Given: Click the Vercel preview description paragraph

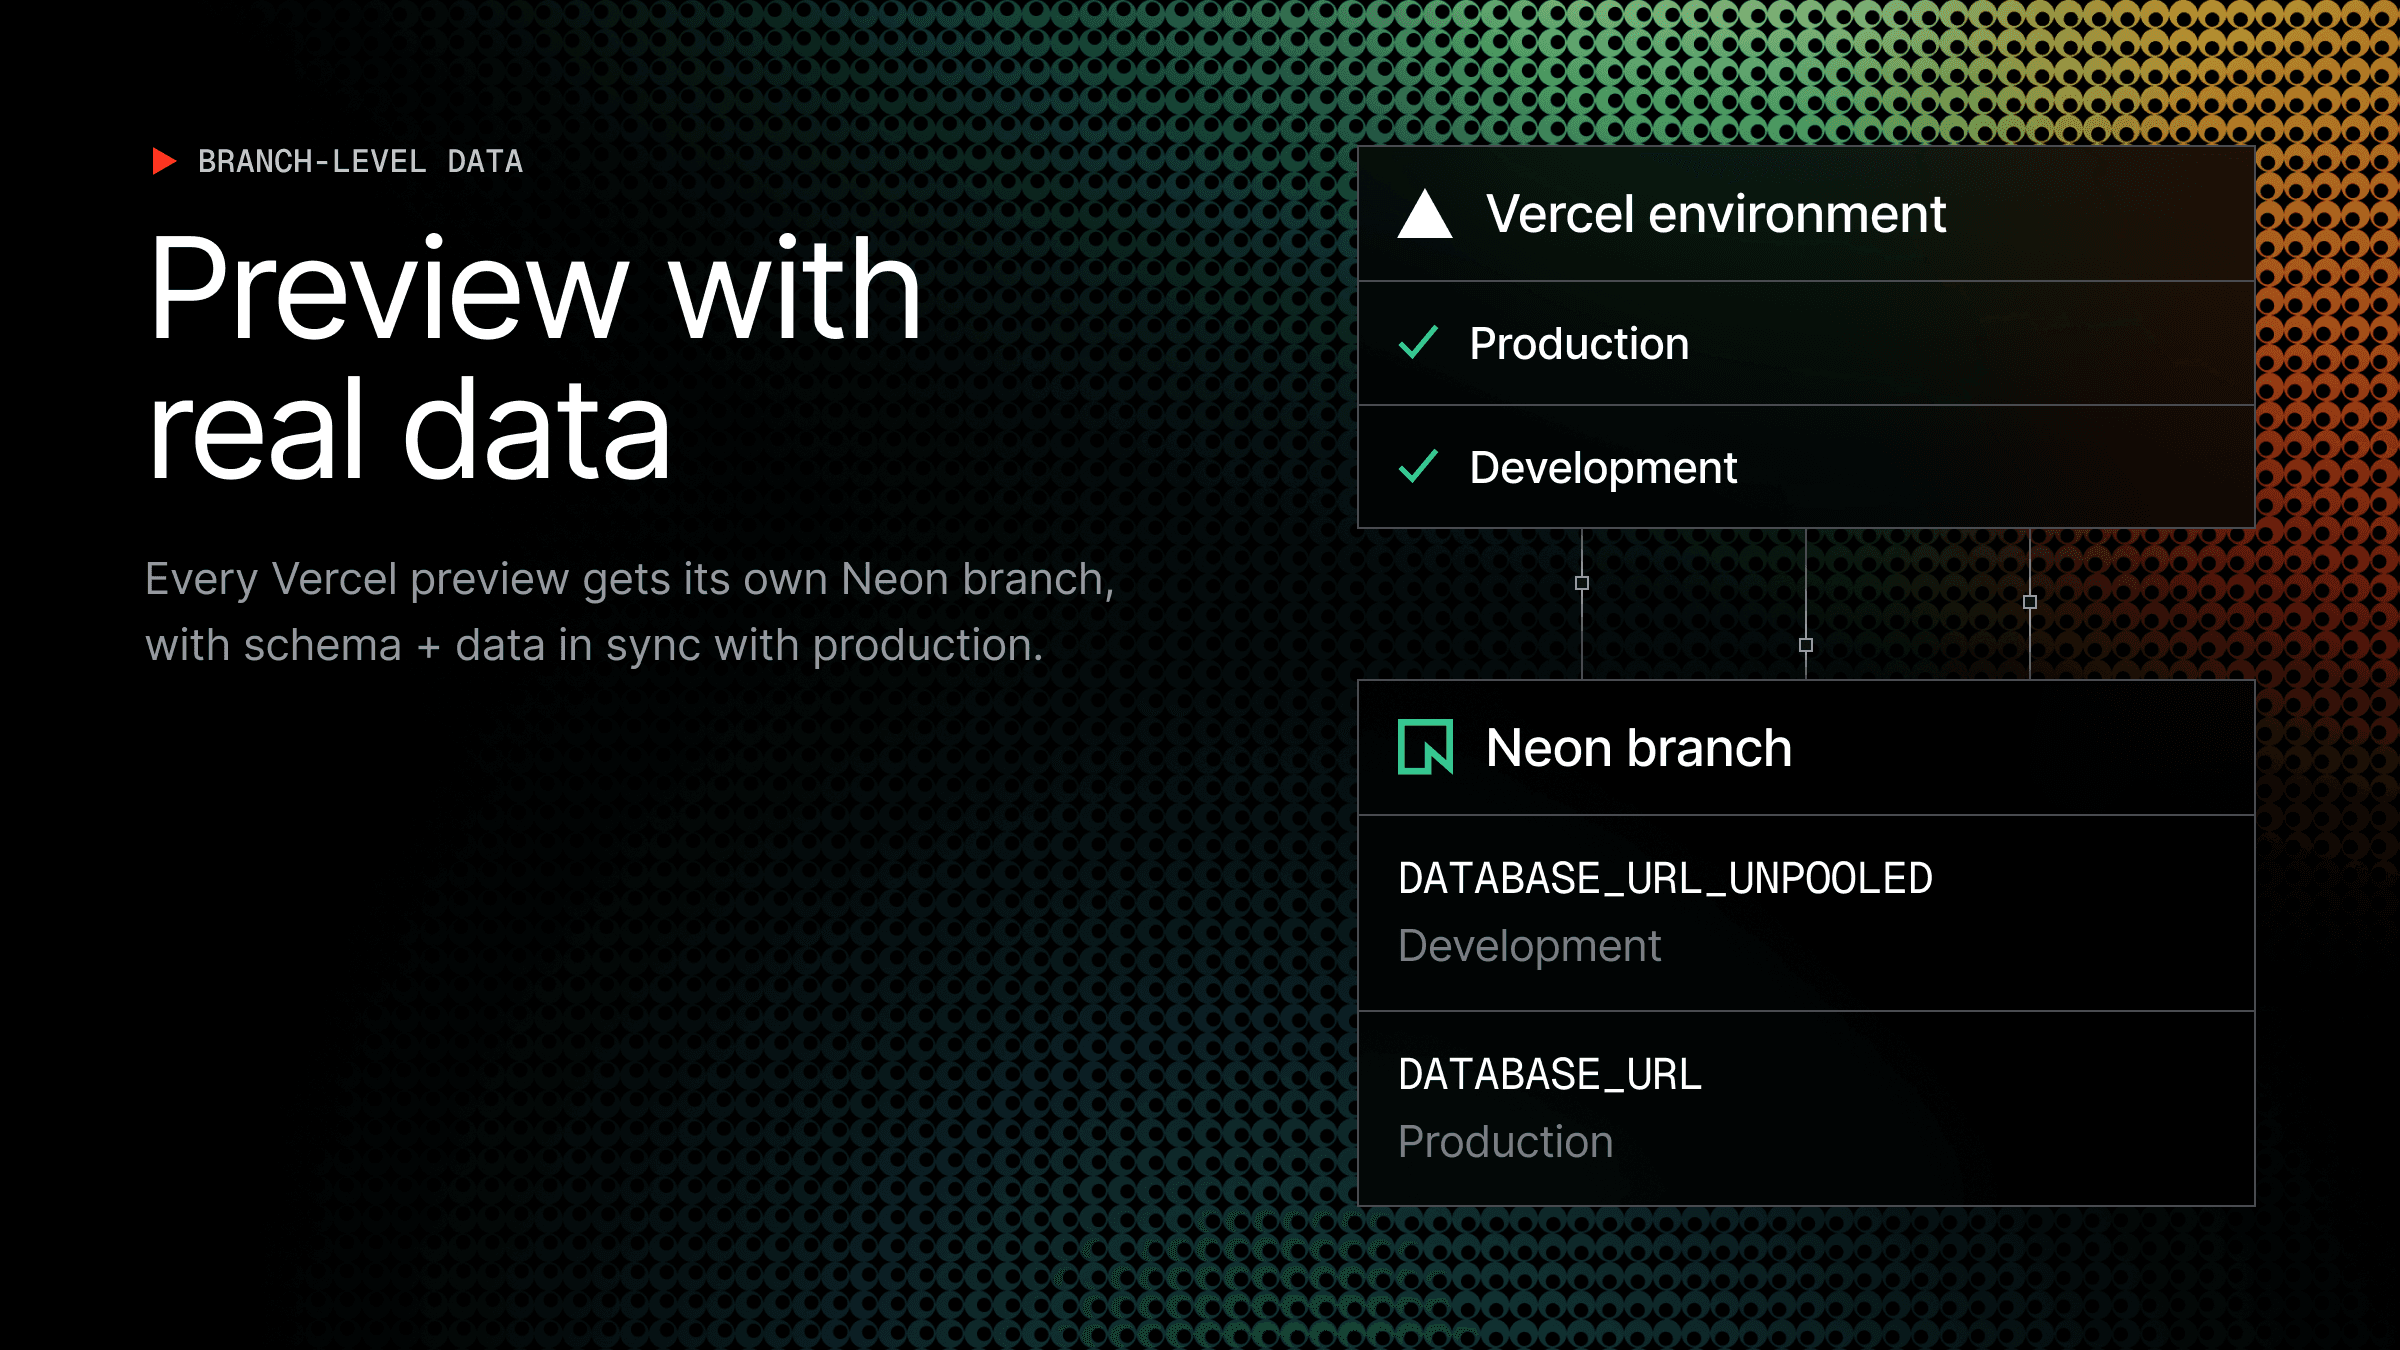Looking at the screenshot, I should [629, 612].
